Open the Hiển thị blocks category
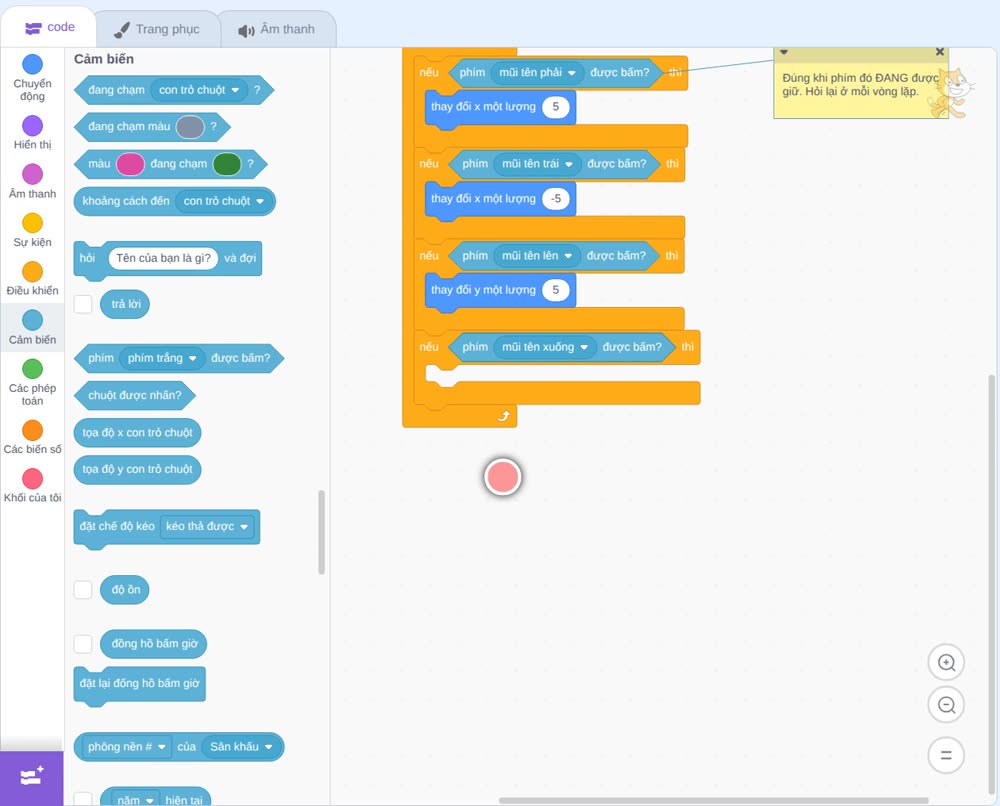Image resolution: width=1000 pixels, height=806 pixels. coord(32,133)
